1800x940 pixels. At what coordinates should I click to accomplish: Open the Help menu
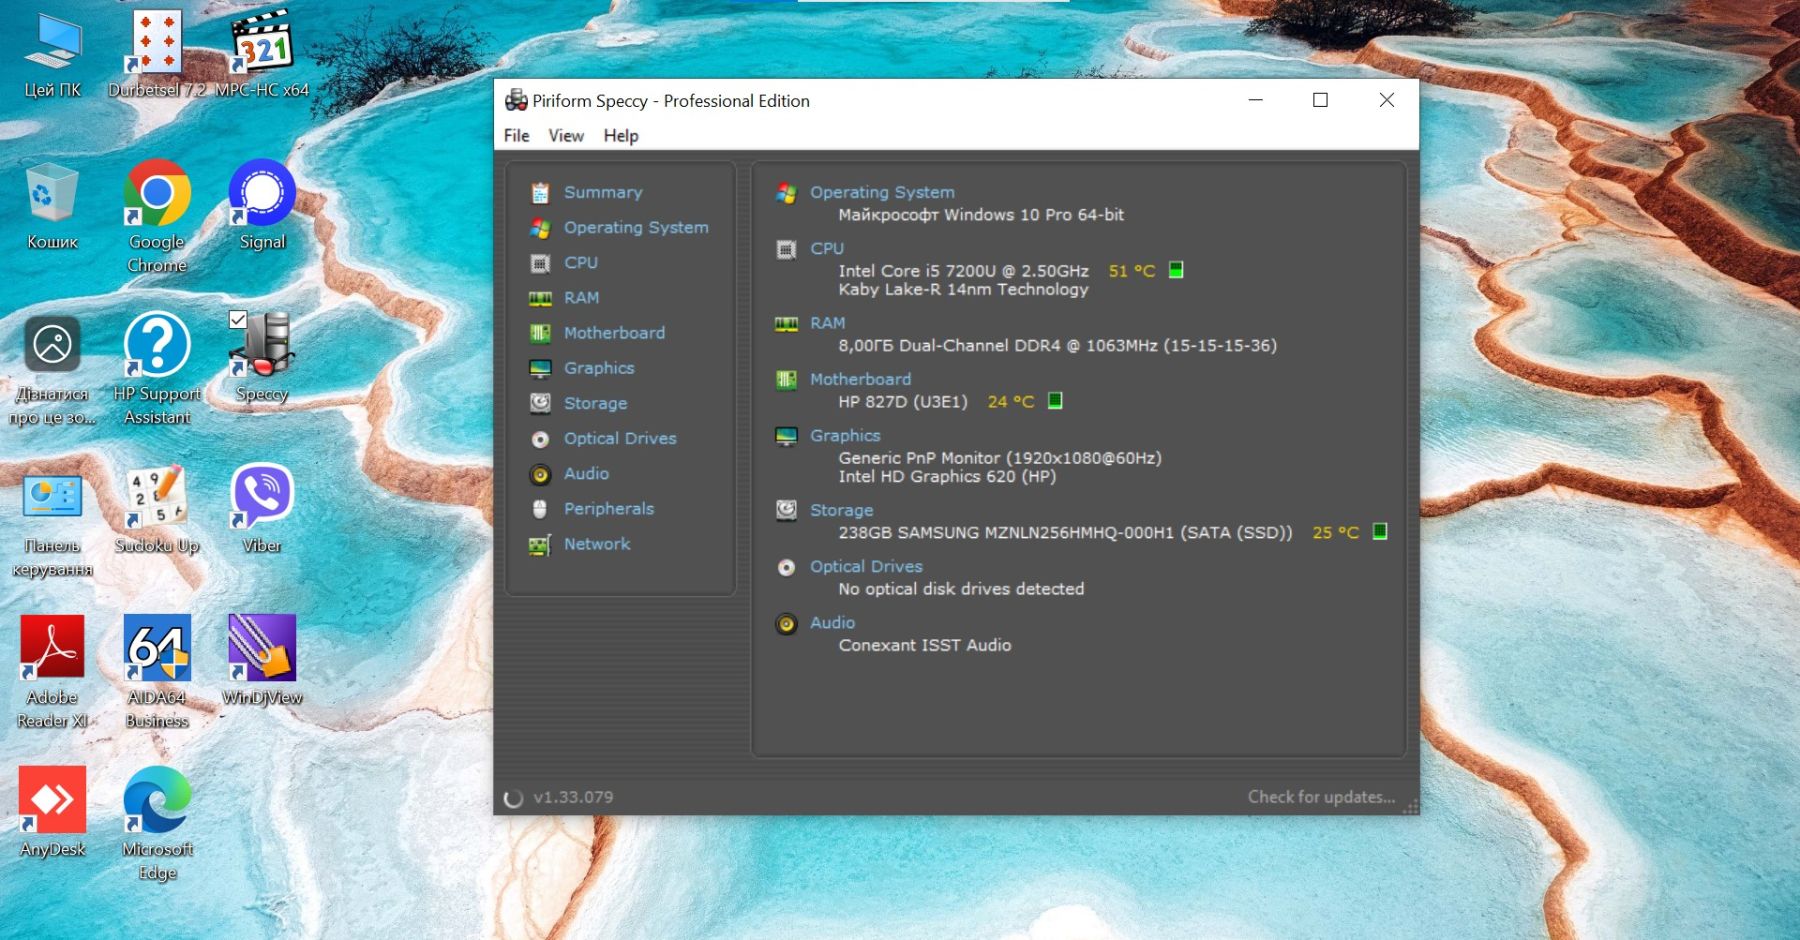[621, 135]
